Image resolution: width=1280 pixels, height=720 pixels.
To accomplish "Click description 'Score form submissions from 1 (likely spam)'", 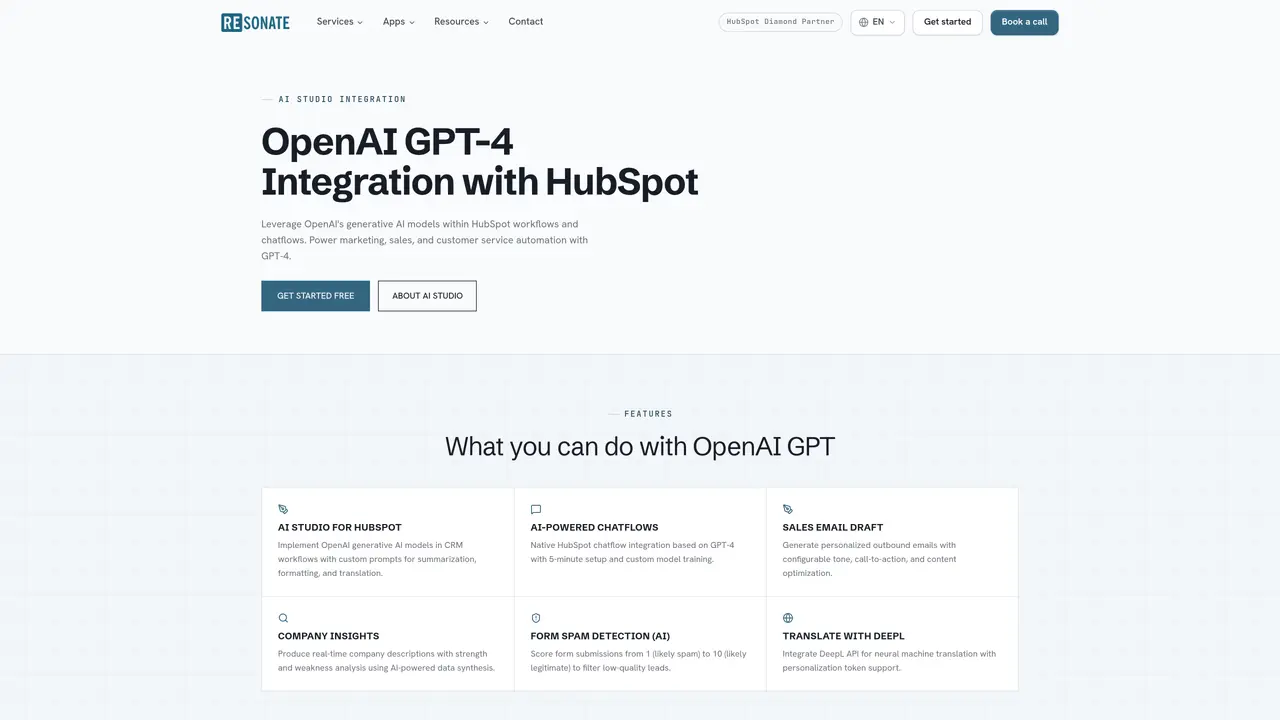I will pos(638,661).
